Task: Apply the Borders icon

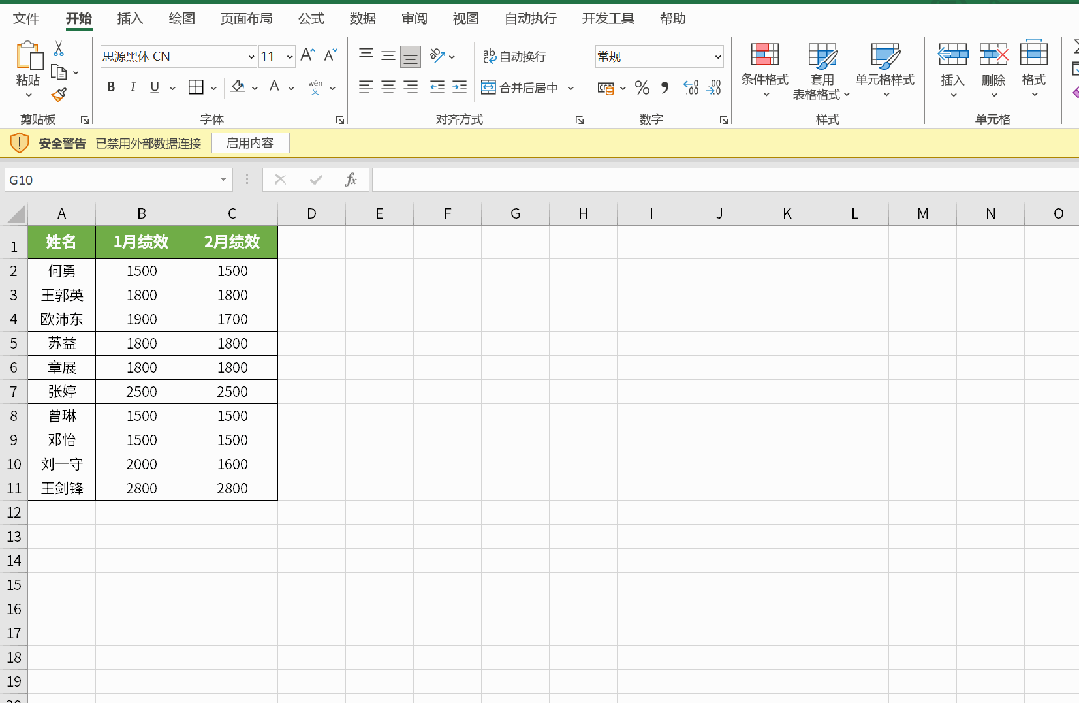Action: pos(196,87)
